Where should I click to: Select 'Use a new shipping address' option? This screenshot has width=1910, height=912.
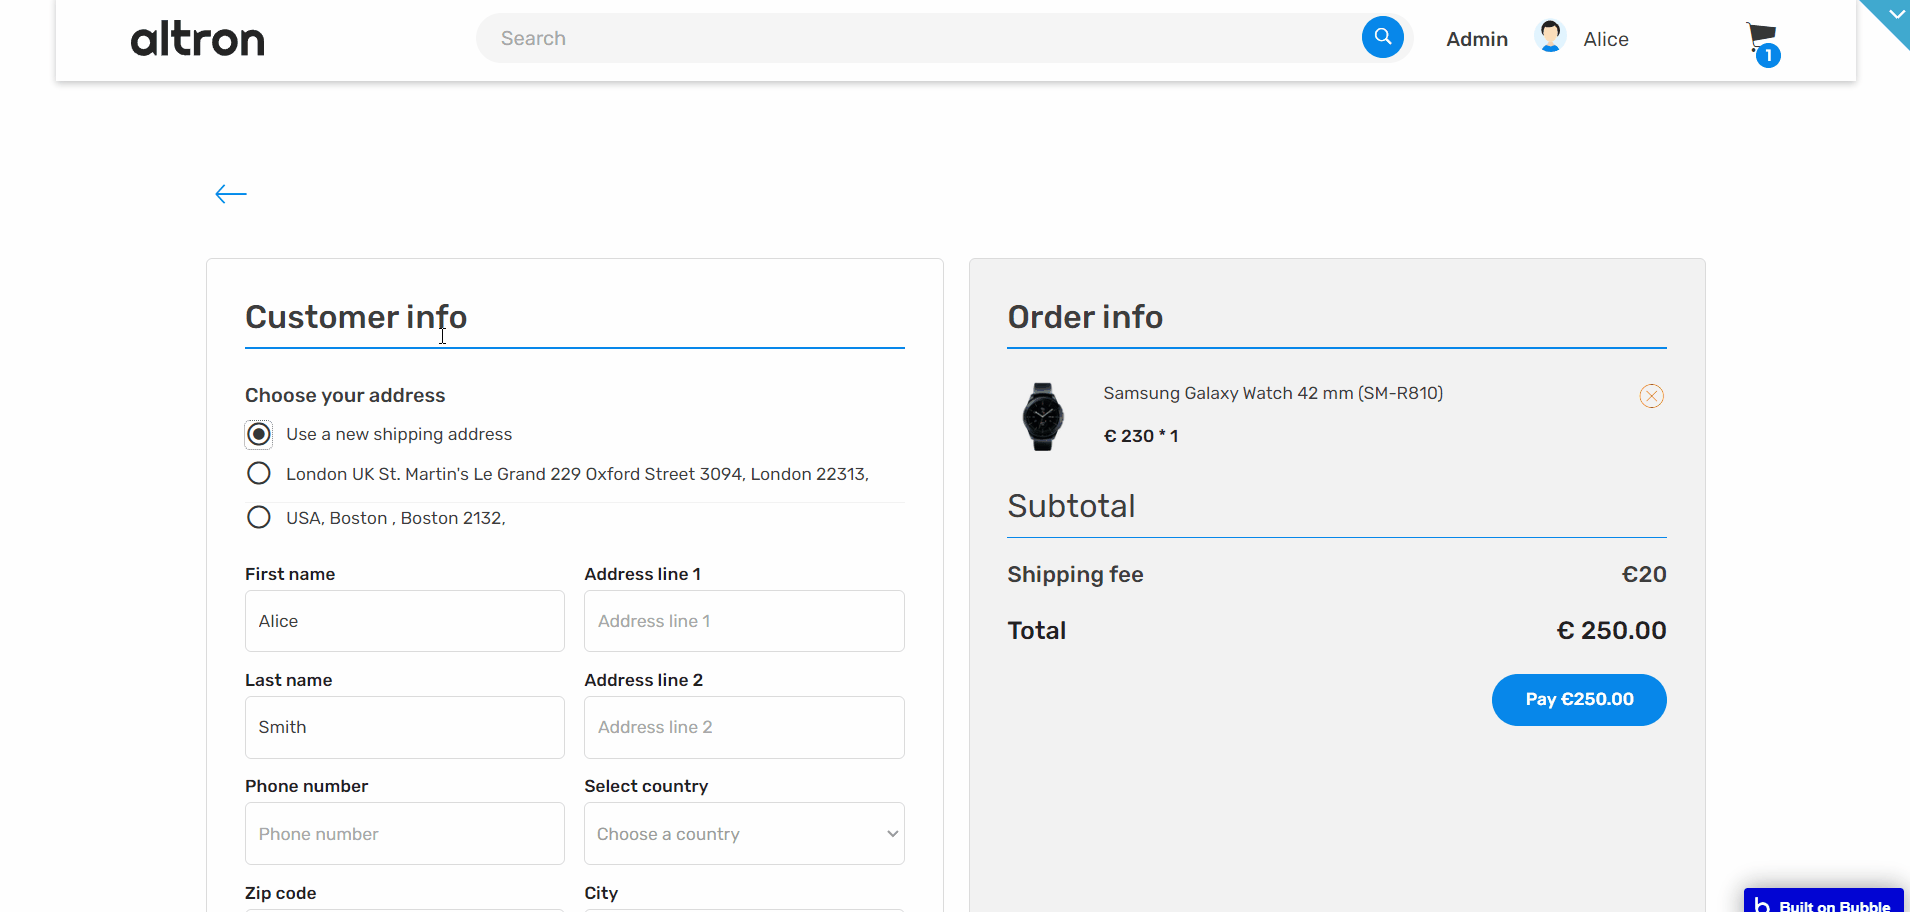pos(259,434)
